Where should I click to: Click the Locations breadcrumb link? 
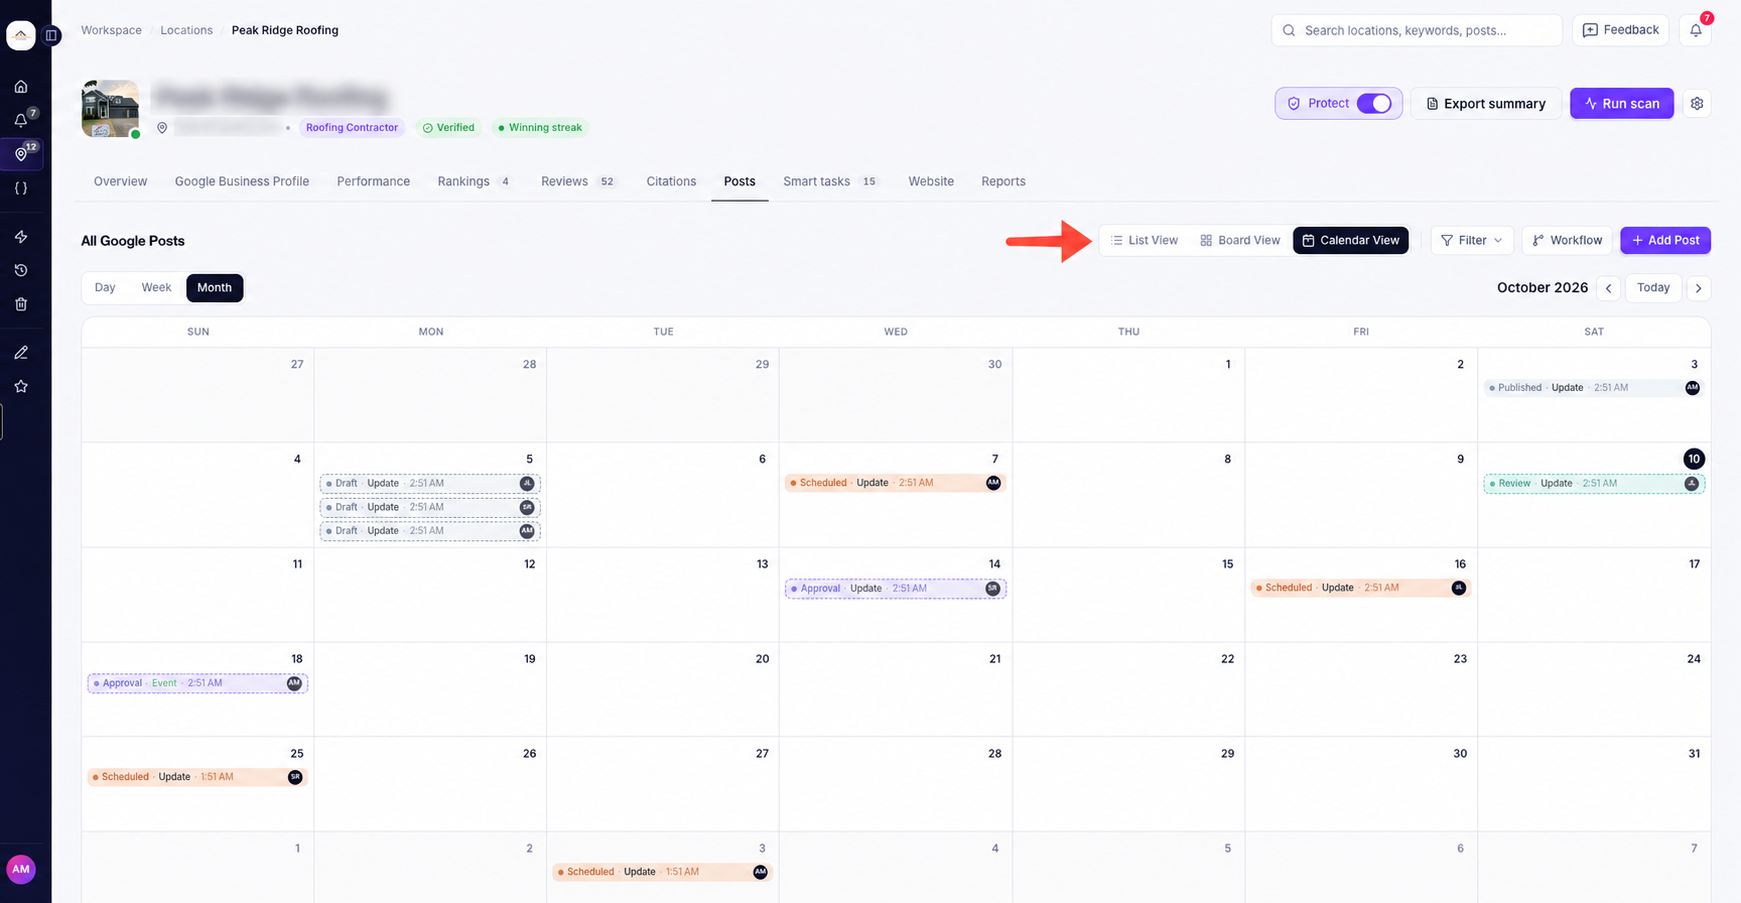coord(186,30)
